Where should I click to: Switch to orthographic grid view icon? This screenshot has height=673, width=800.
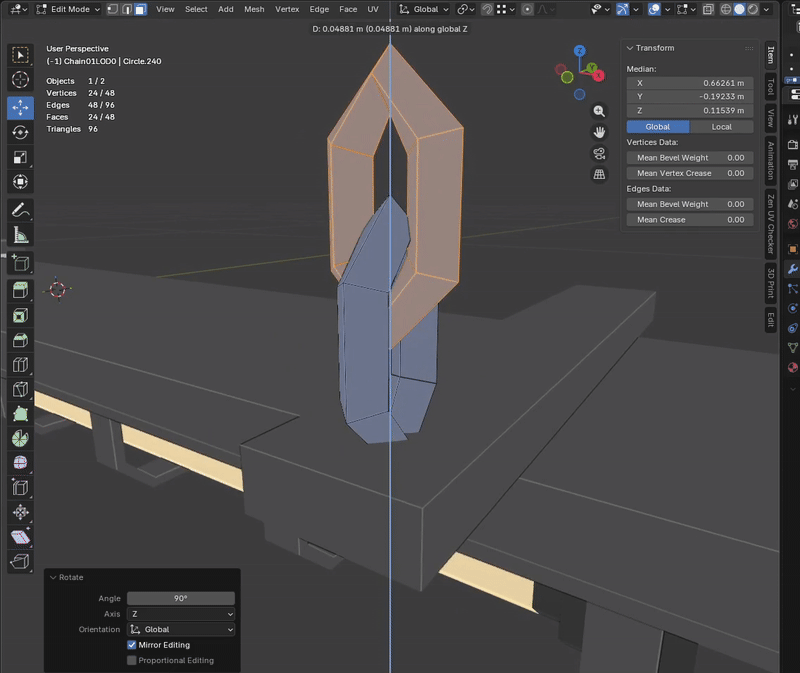tap(599, 174)
